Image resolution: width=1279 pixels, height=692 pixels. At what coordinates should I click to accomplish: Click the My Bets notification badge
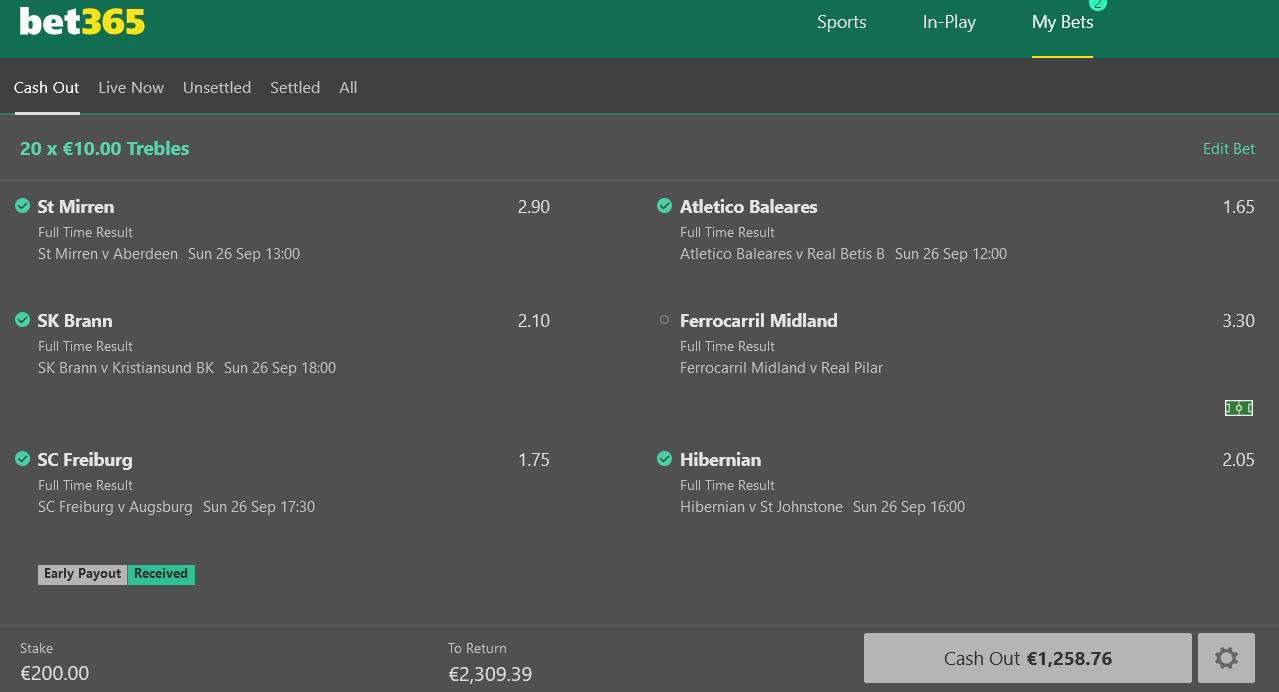tap(1098, 4)
